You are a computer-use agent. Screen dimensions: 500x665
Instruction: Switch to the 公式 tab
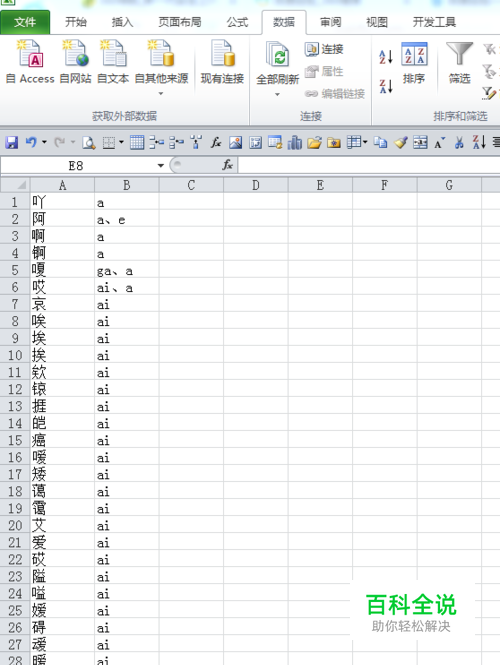237,22
